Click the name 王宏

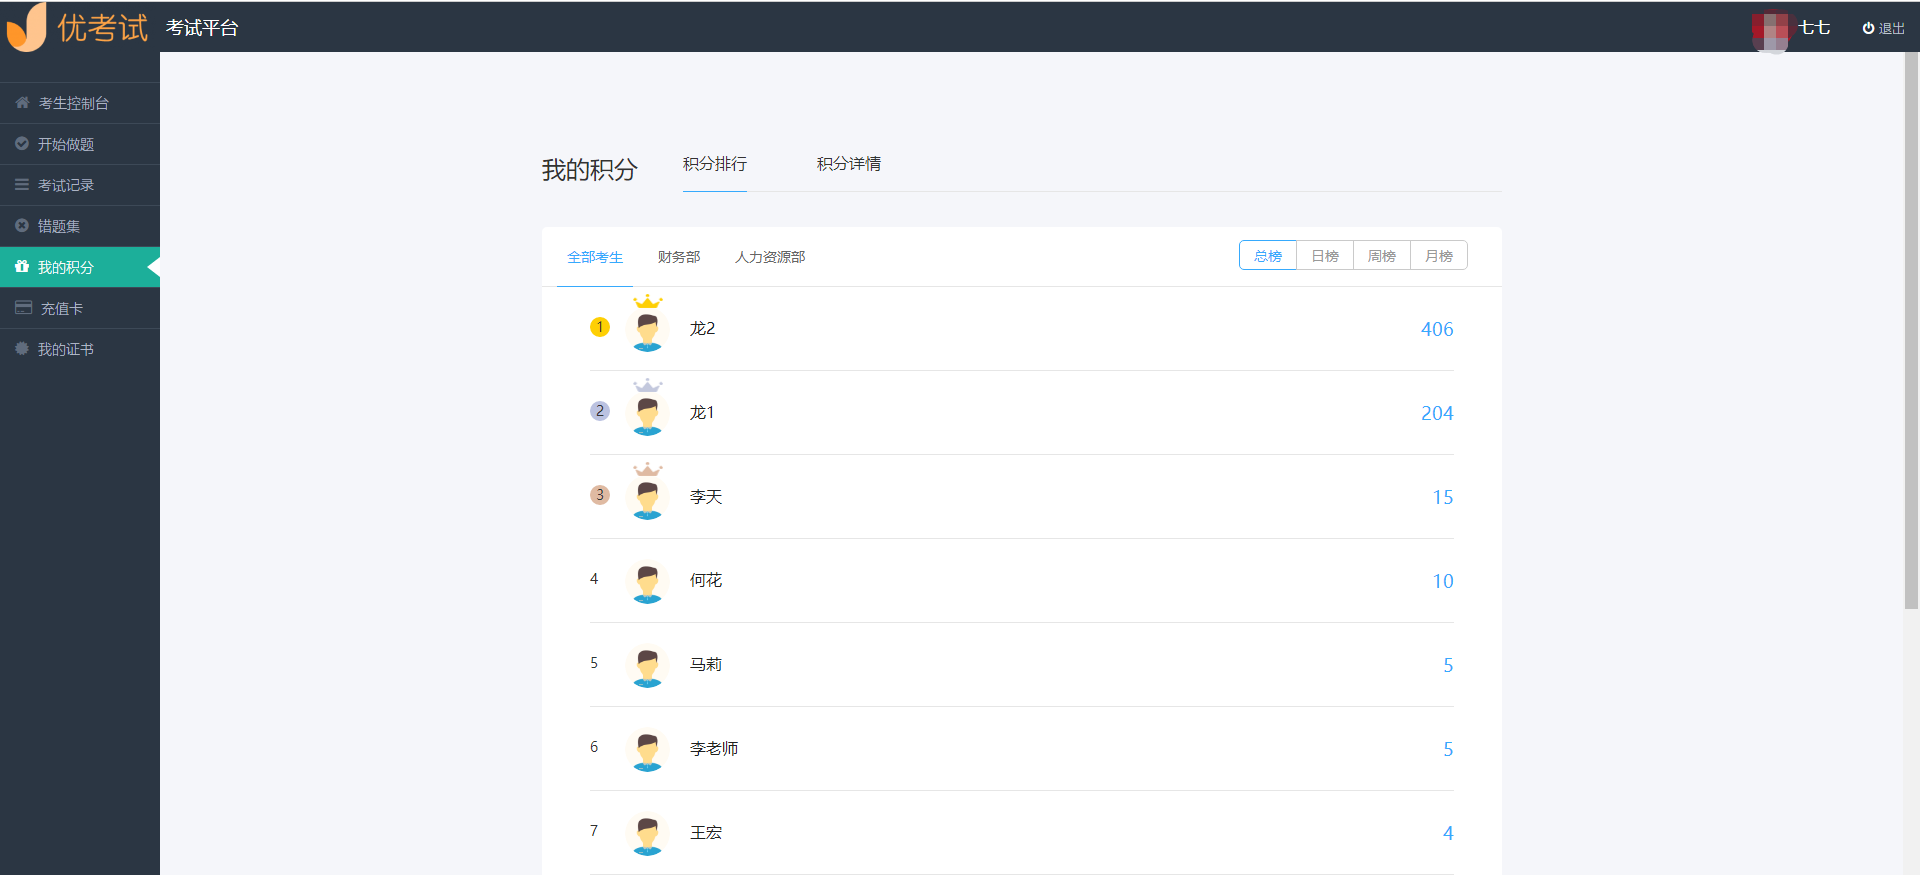pyautogui.click(x=706, y=832)
